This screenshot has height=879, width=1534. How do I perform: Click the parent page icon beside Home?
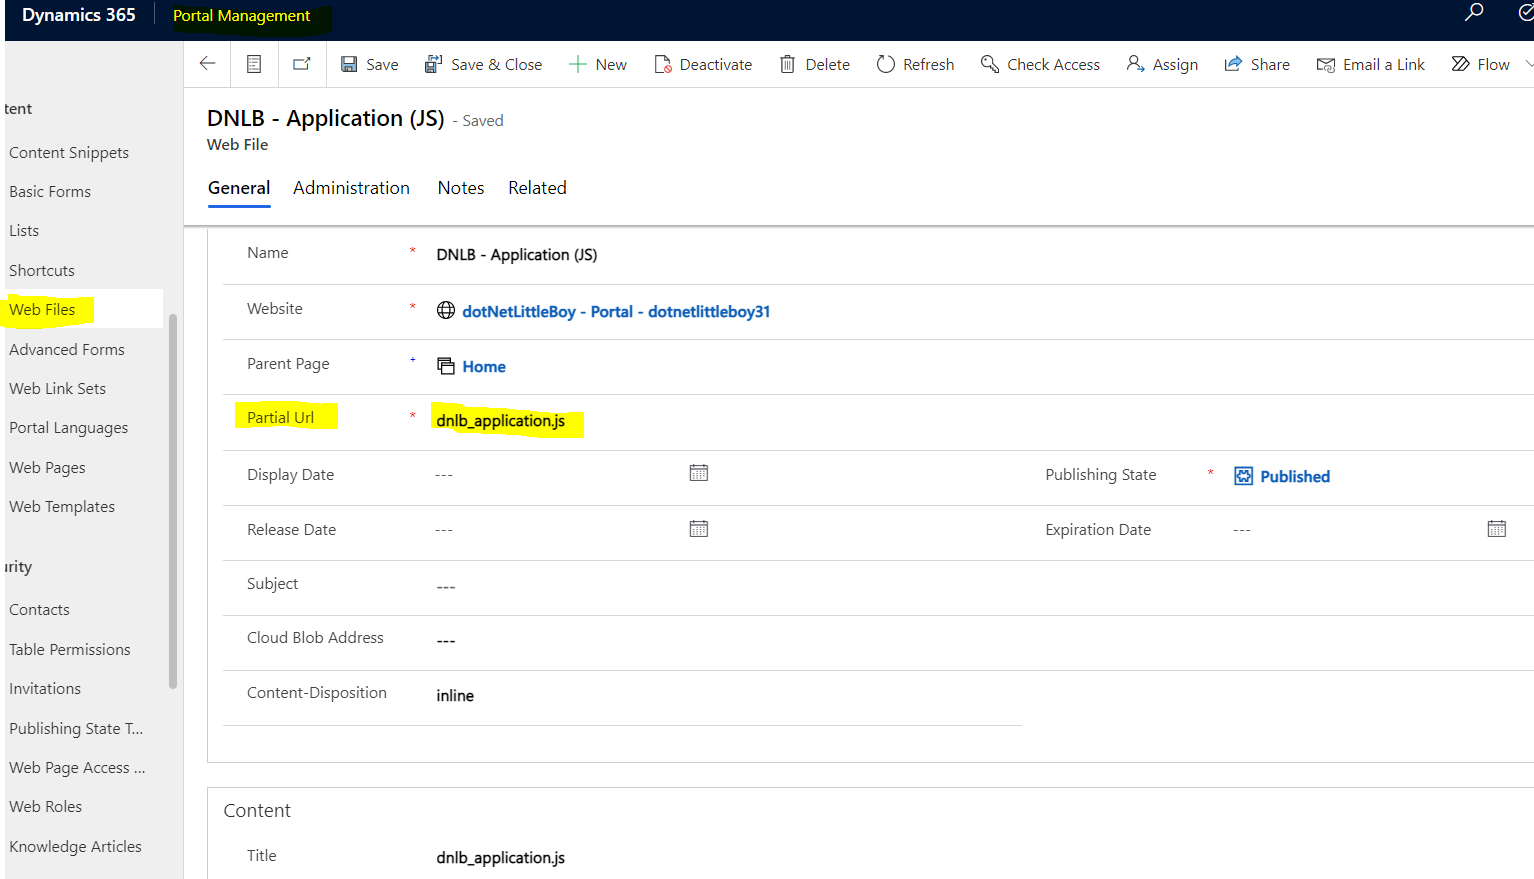tap(446, 366)
